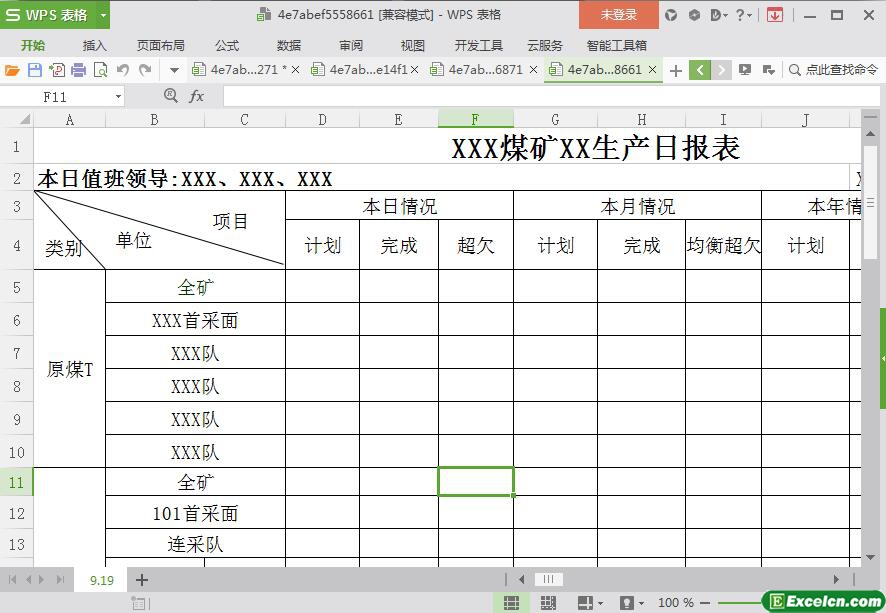Click the presentation screen icon near the tabs

click(x=745, y=70)
